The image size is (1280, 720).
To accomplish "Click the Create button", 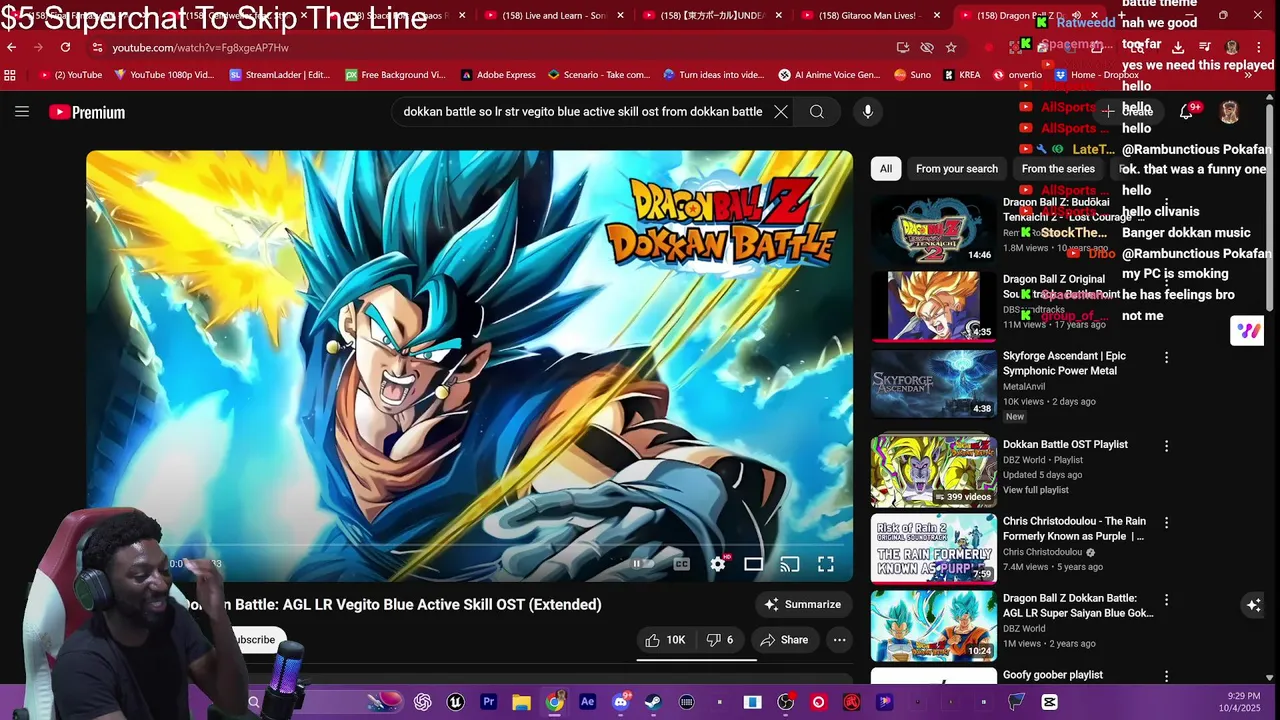I will click(x=1128, y=112).
